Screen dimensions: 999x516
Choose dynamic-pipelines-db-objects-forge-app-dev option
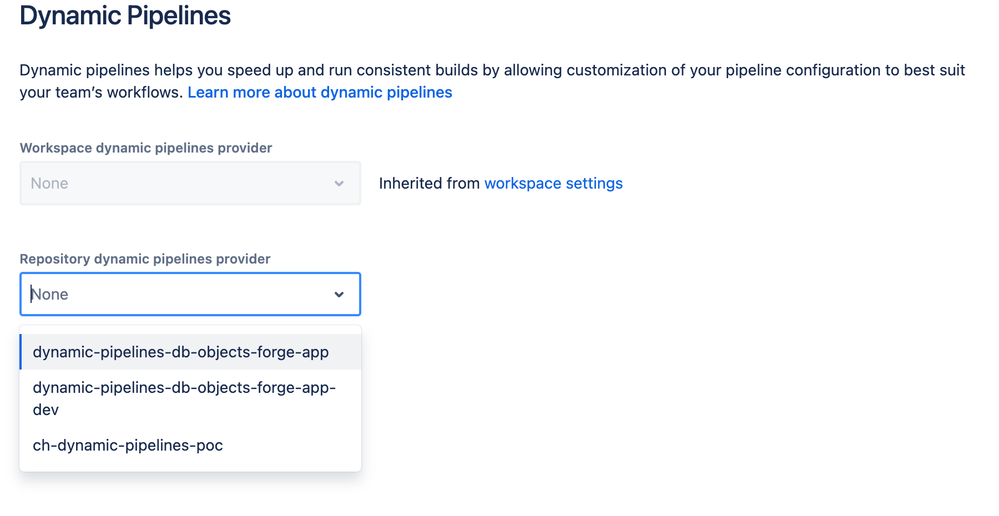click(x=190, y=399)
